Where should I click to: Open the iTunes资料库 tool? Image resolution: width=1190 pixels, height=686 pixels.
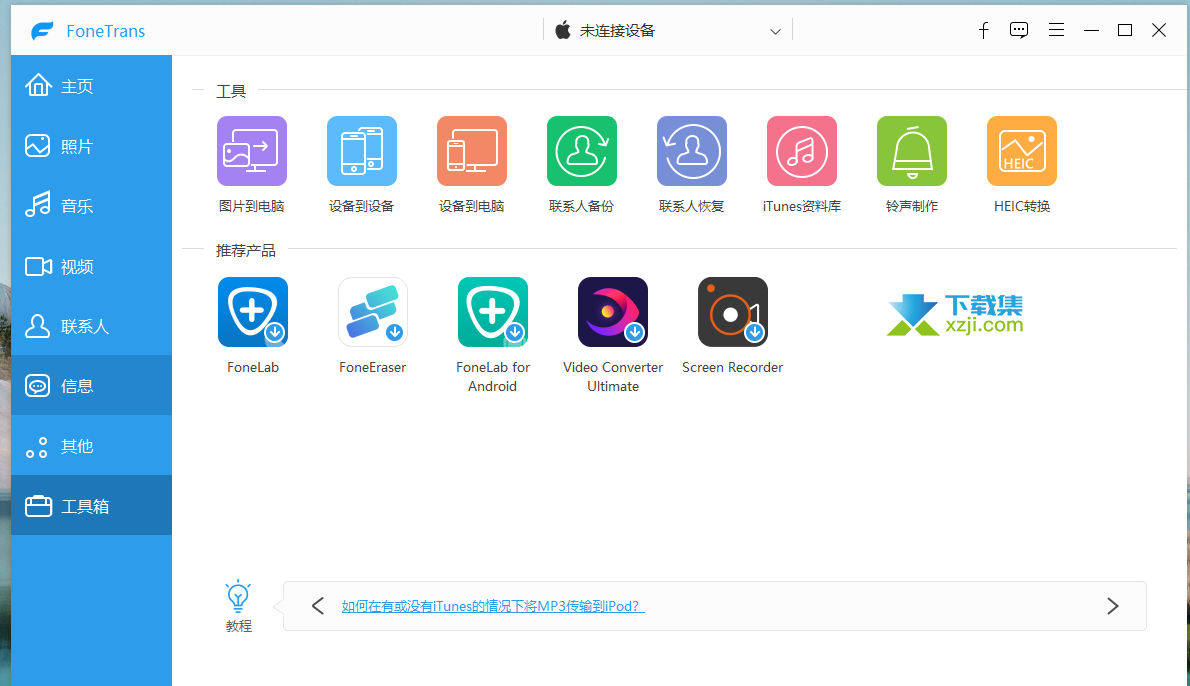click(802, 151)
